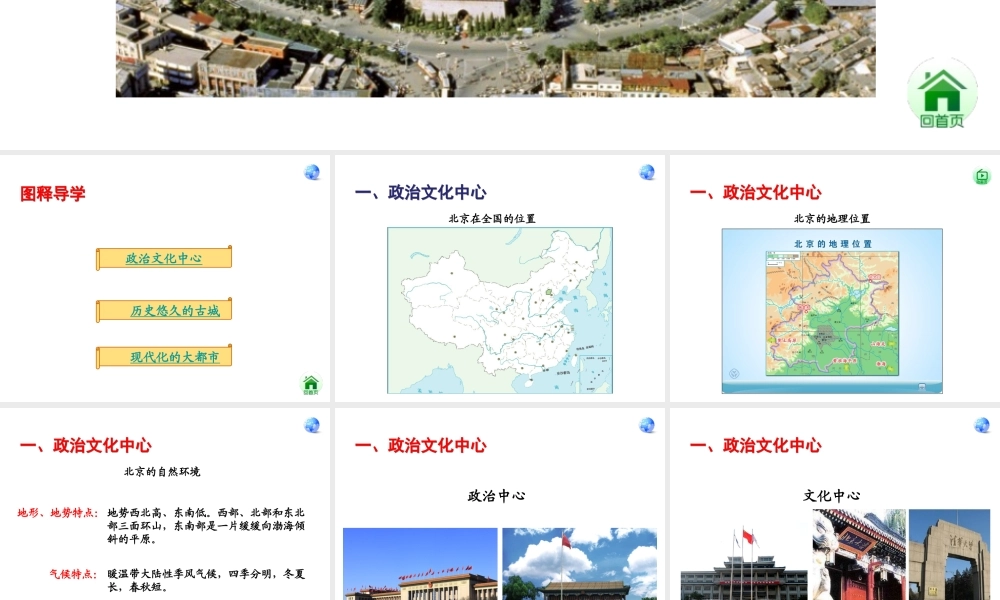1000x600 pixels.
Task: Click the 政治中心 subtitle
Action: 496,495
